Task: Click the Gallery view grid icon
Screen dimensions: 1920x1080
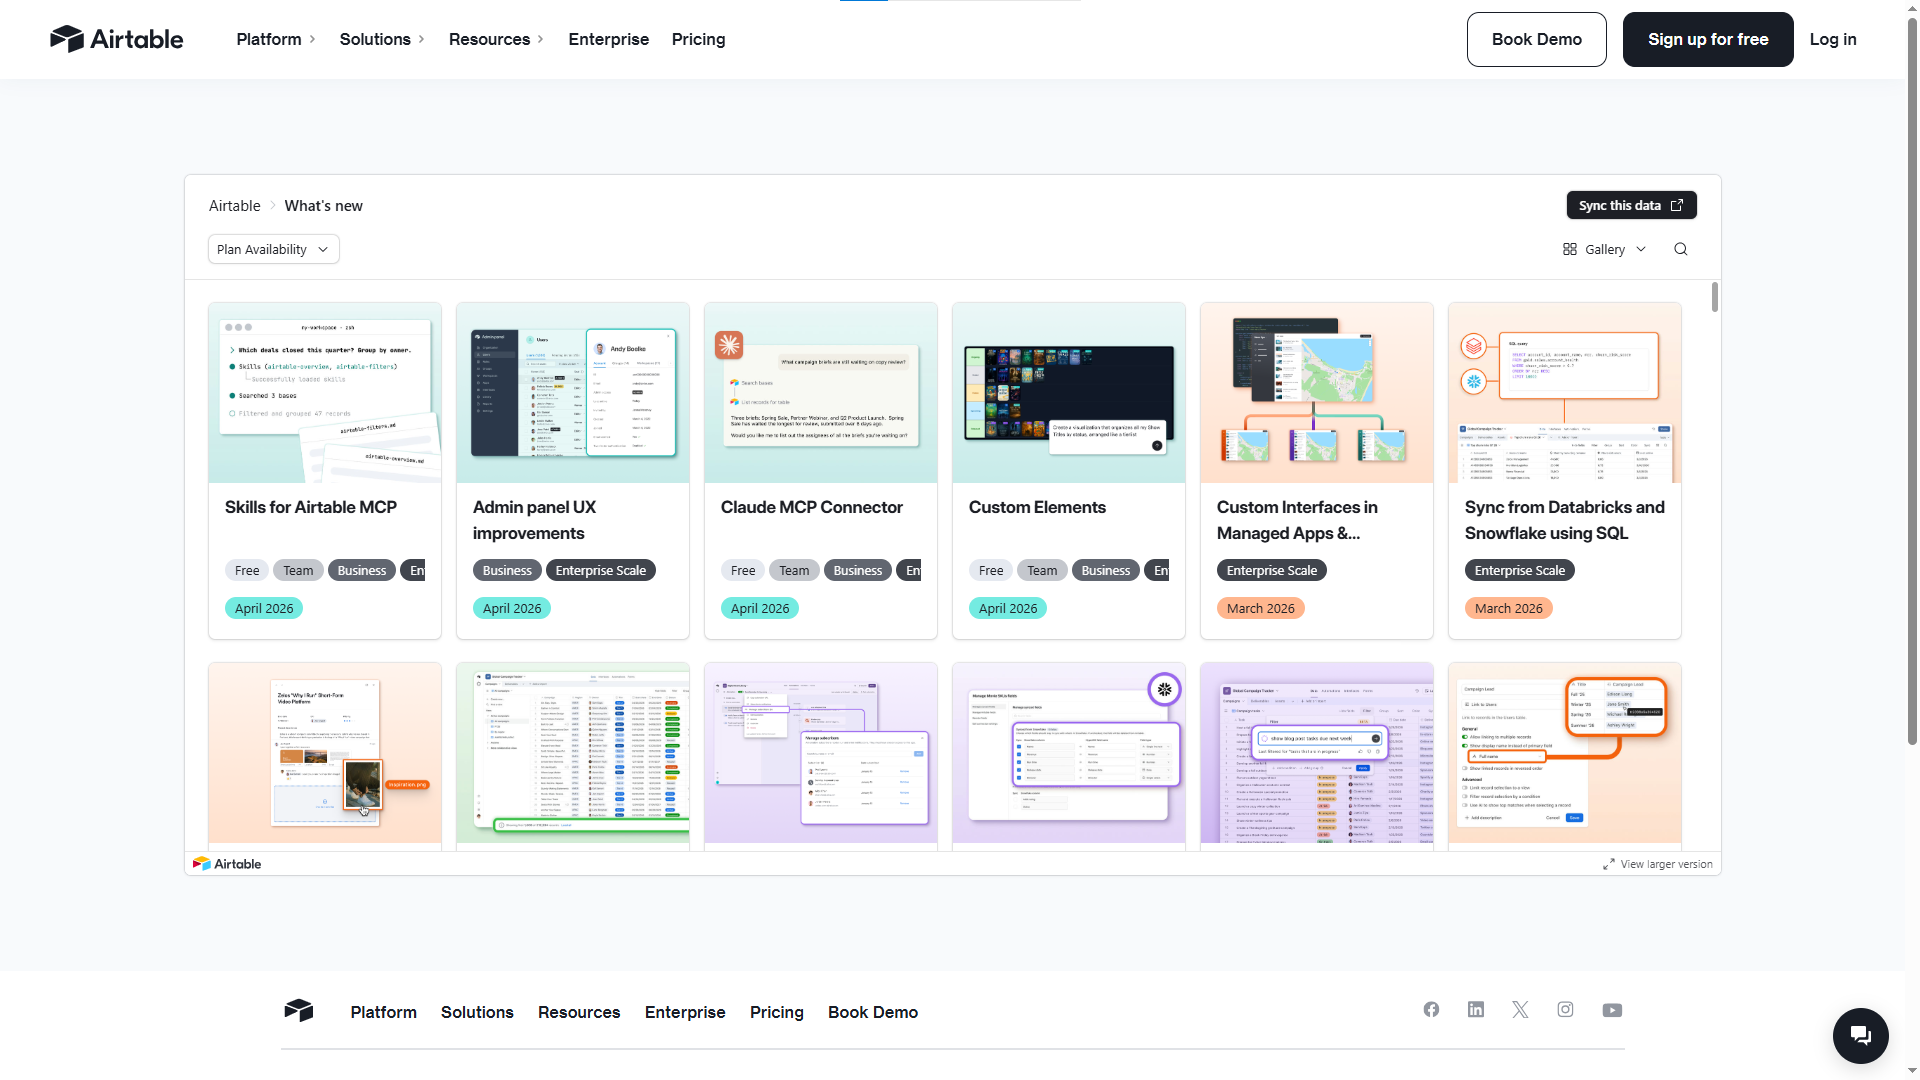Action: (x=1570, y=249)
